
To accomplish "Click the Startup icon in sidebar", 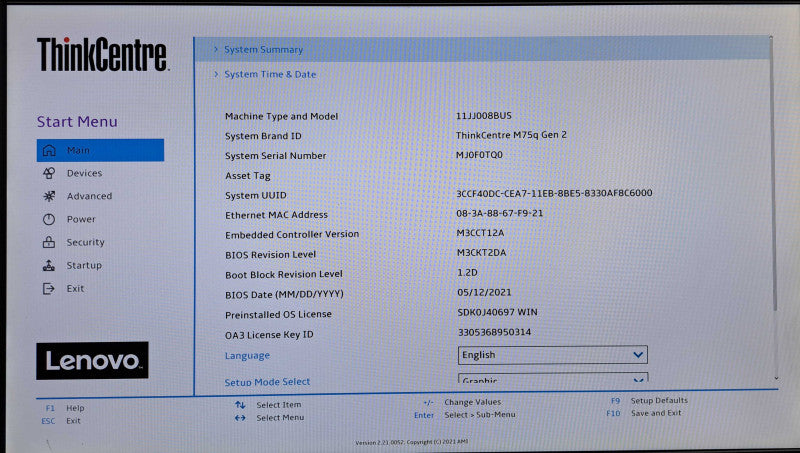I will point(49,265).
